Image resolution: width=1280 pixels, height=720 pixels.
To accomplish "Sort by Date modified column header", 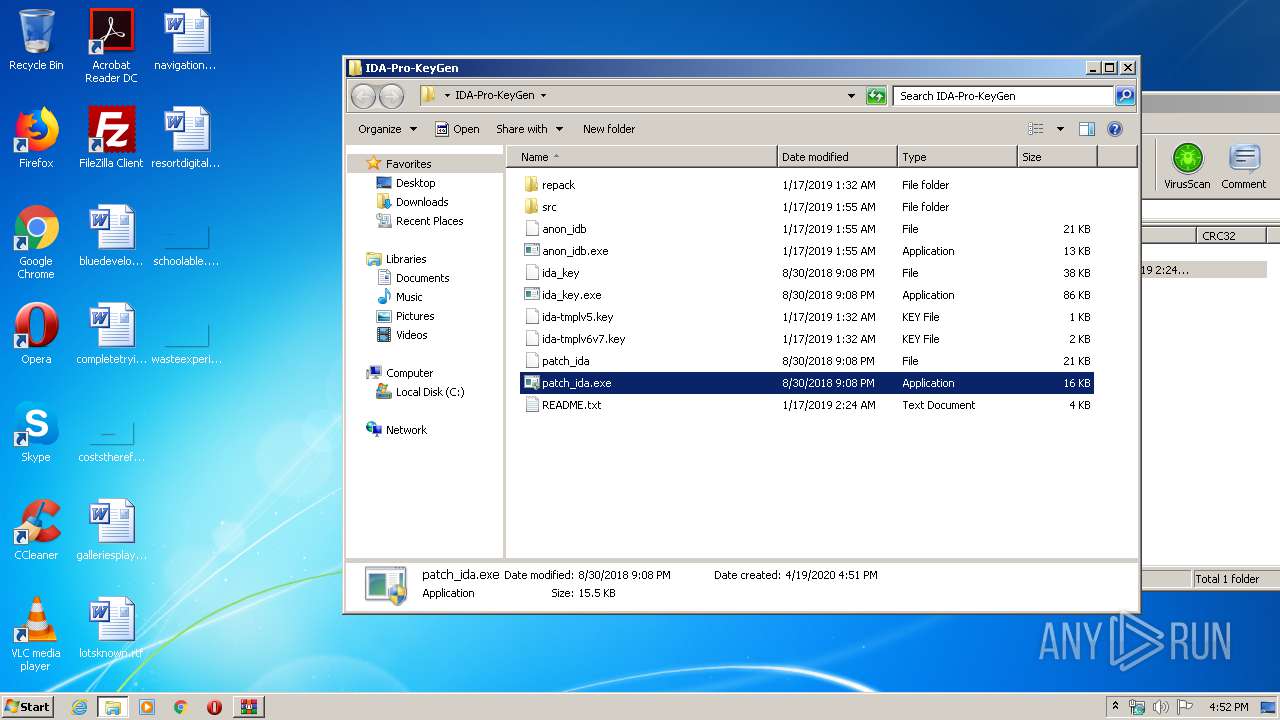I will click(x=837, y=157).
